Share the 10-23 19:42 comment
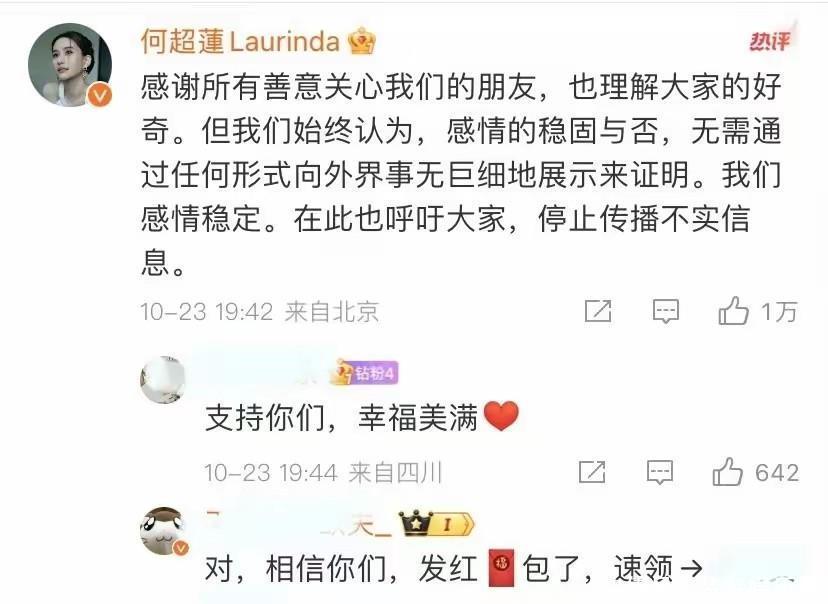828x604 pixels. point(598,311)
